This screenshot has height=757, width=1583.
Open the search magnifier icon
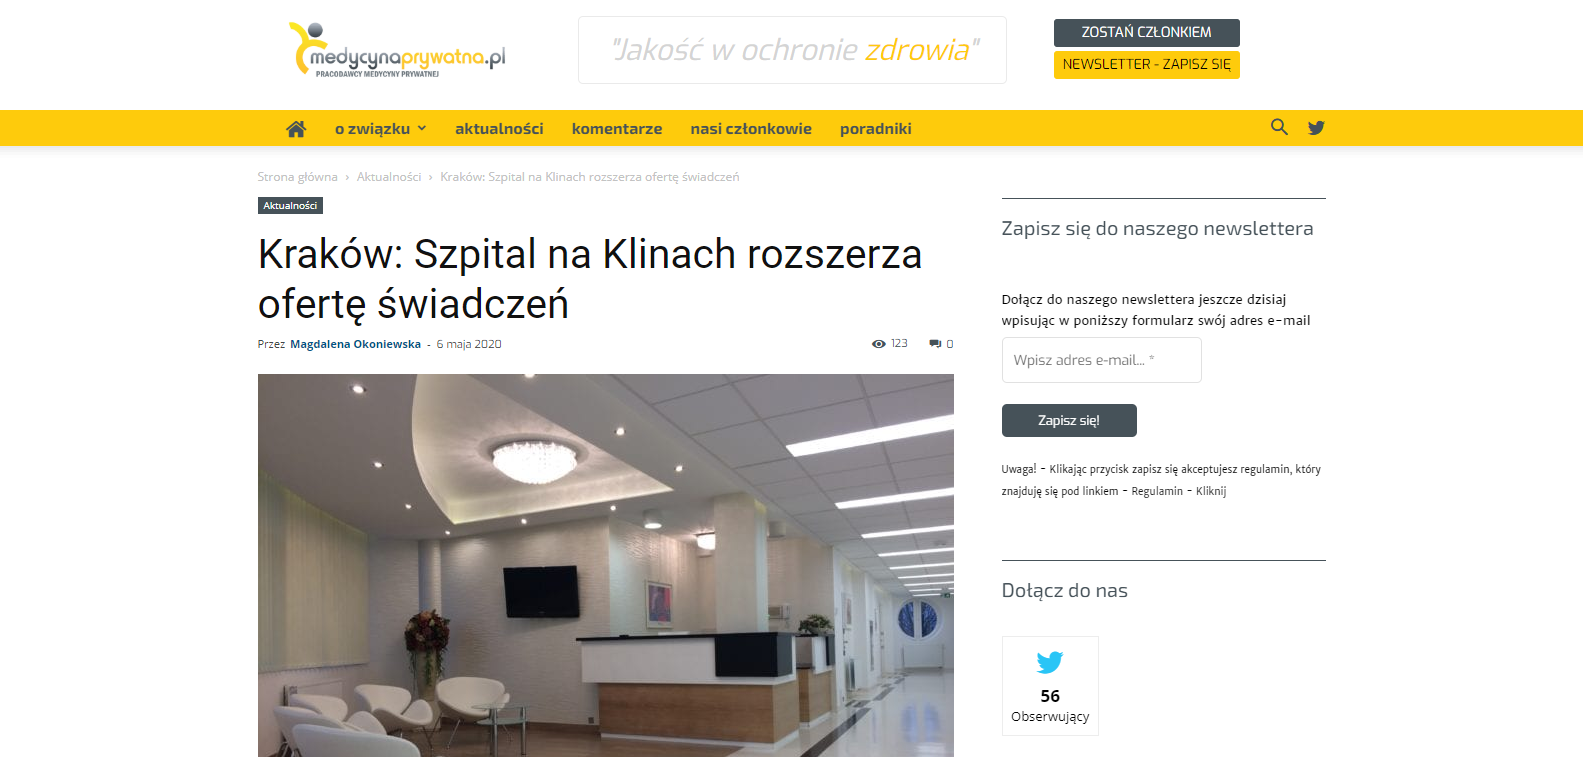[1279, 127]
